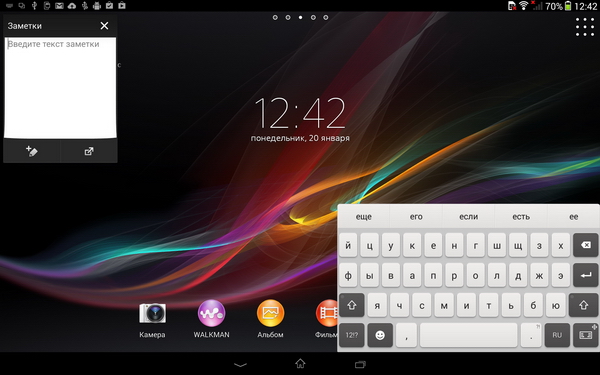This screenshot has height=375, width=600.
Task: Toggle the left Shift key
Action: click(x=352, y=305)
